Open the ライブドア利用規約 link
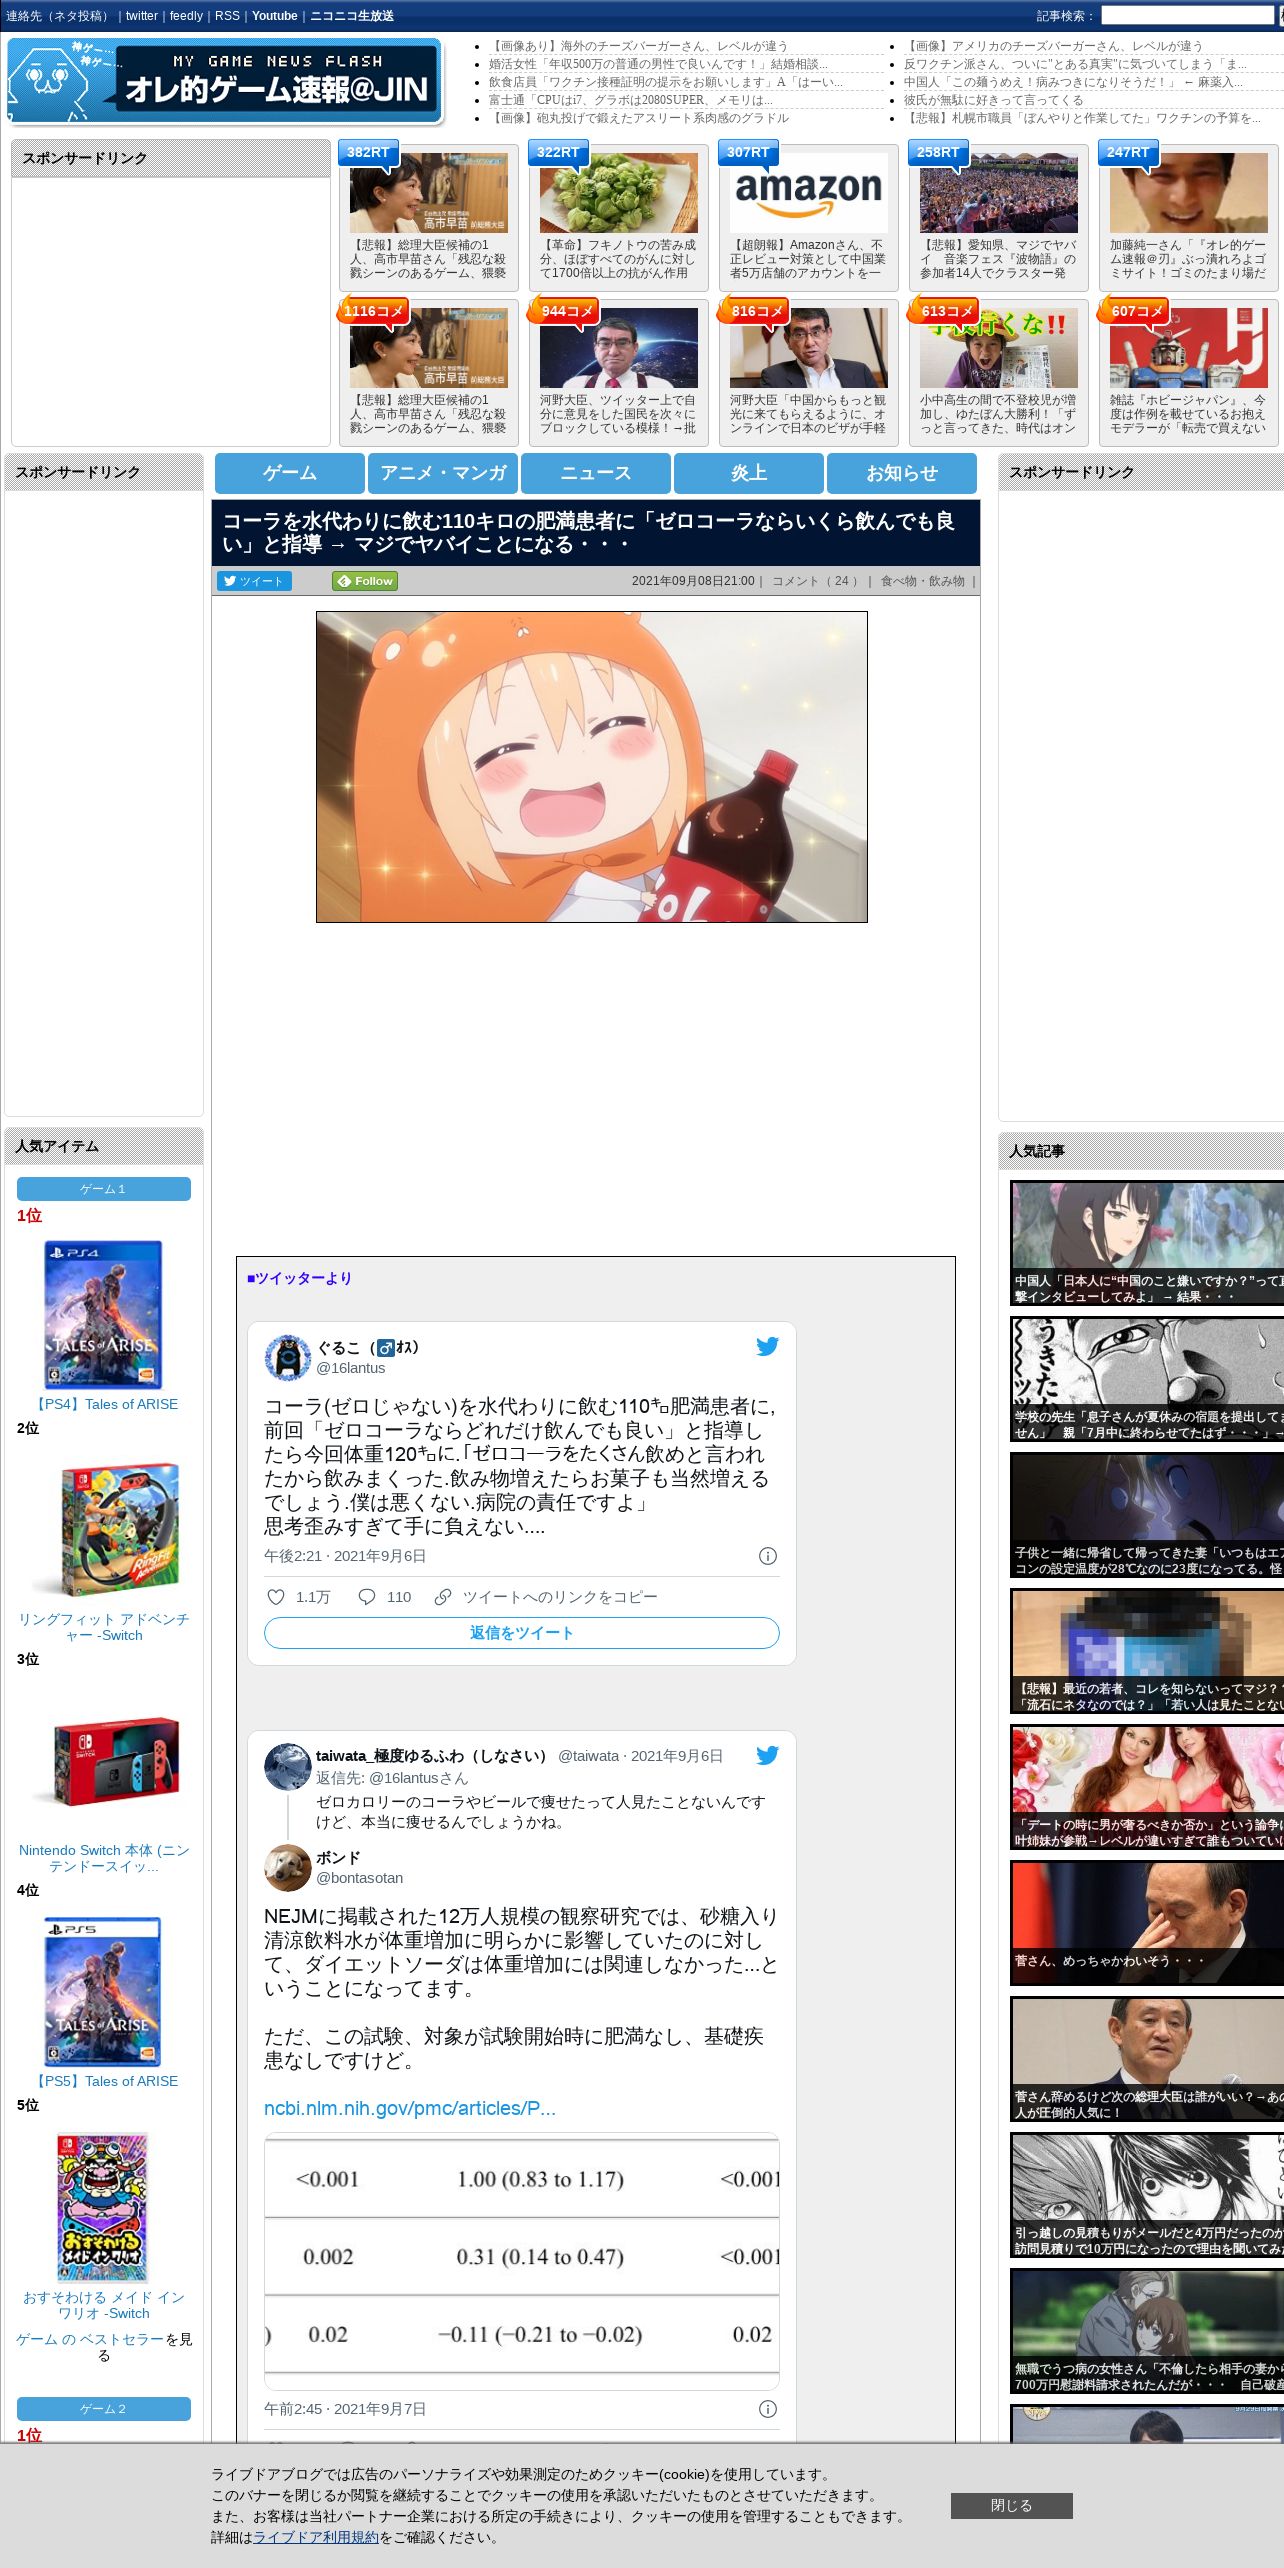The height and width of the screenshot is (2568, 1284). 316,2537
